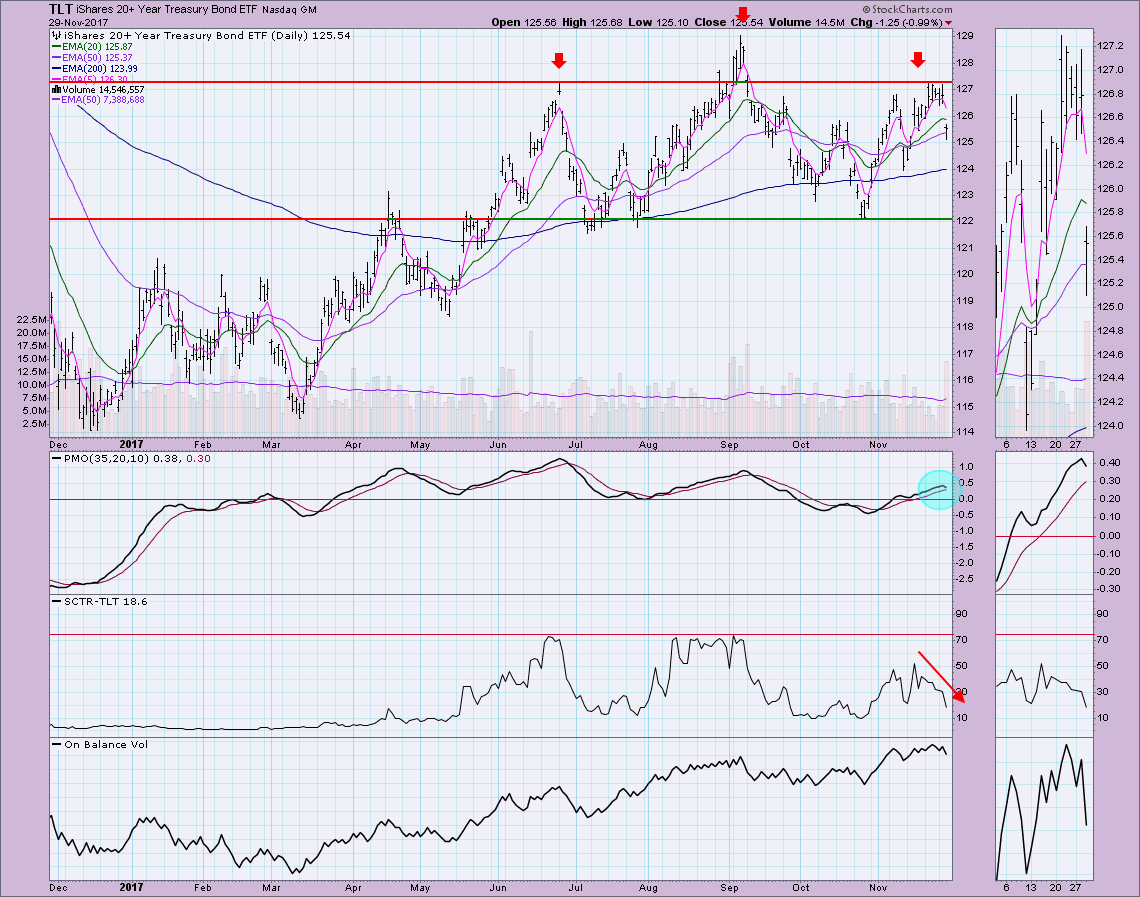Click the "EMA(200) 123.99" legend entry

click(x=100, y=68)
